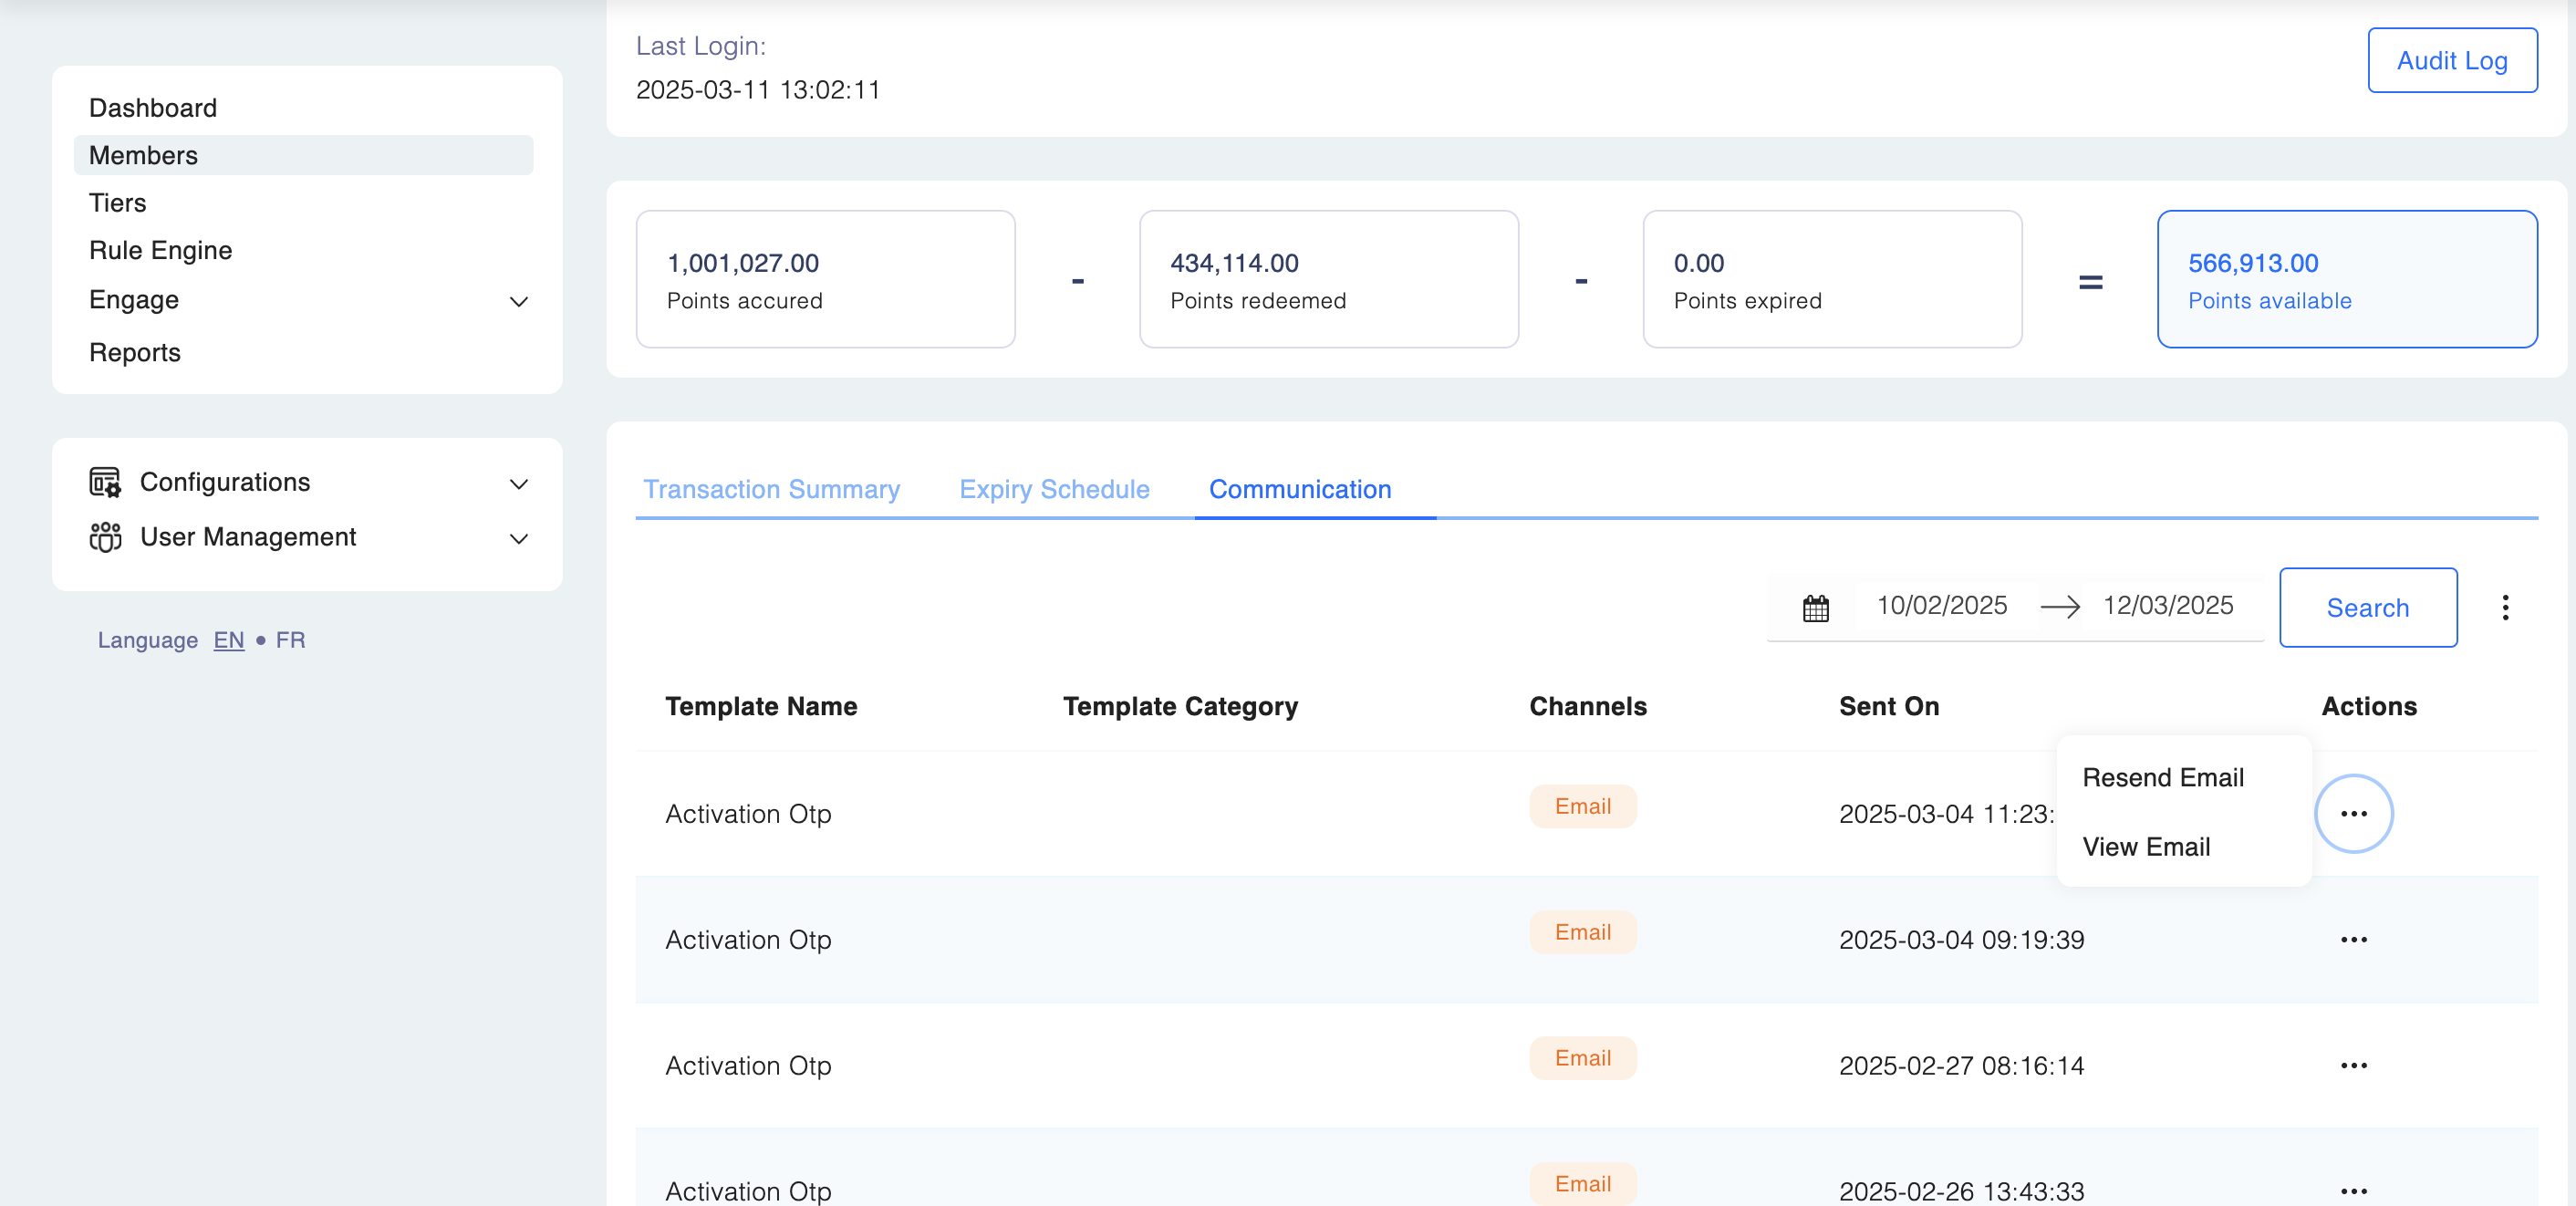Click the Audit Log button
2576x1206 pixels.
coord(2451,61)
